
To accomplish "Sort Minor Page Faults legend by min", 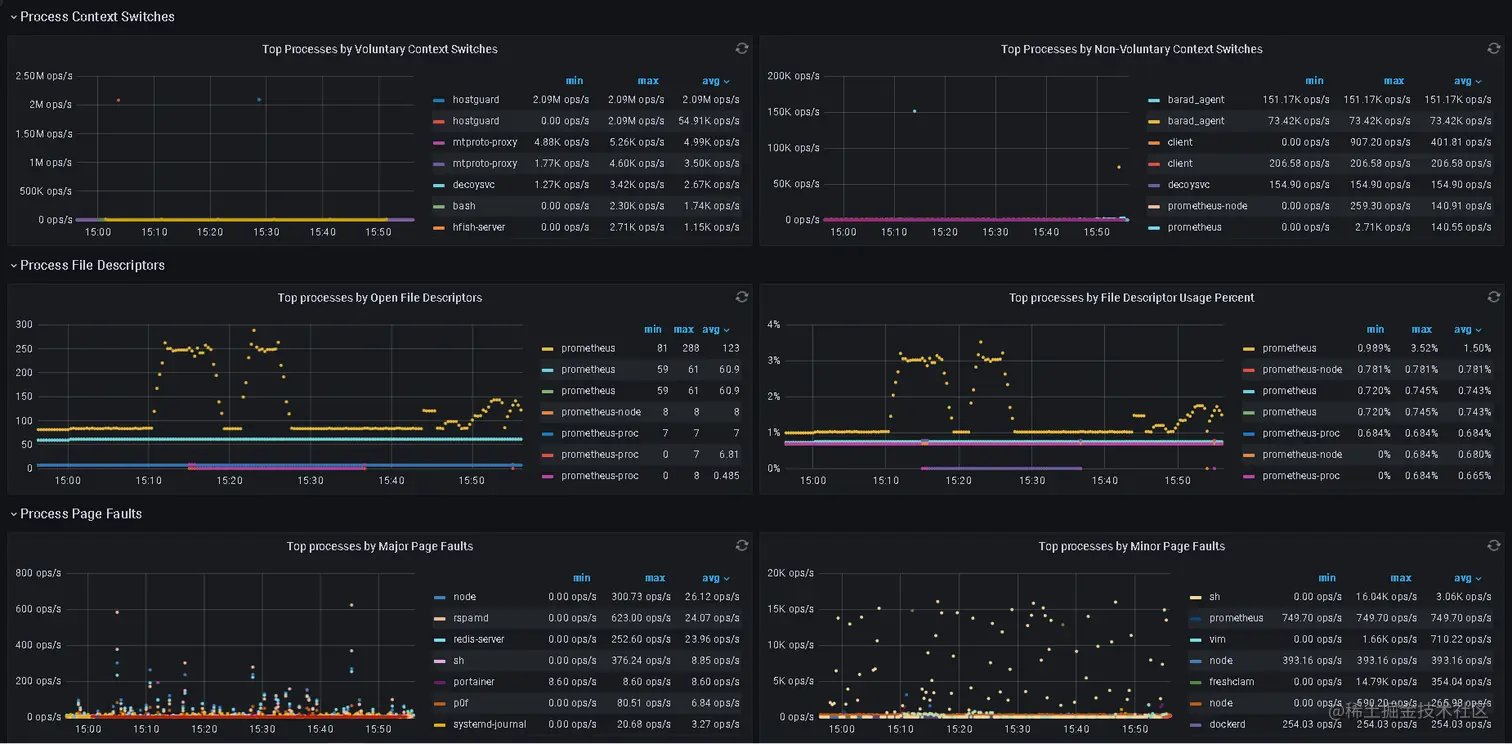I will [1327, 578].
